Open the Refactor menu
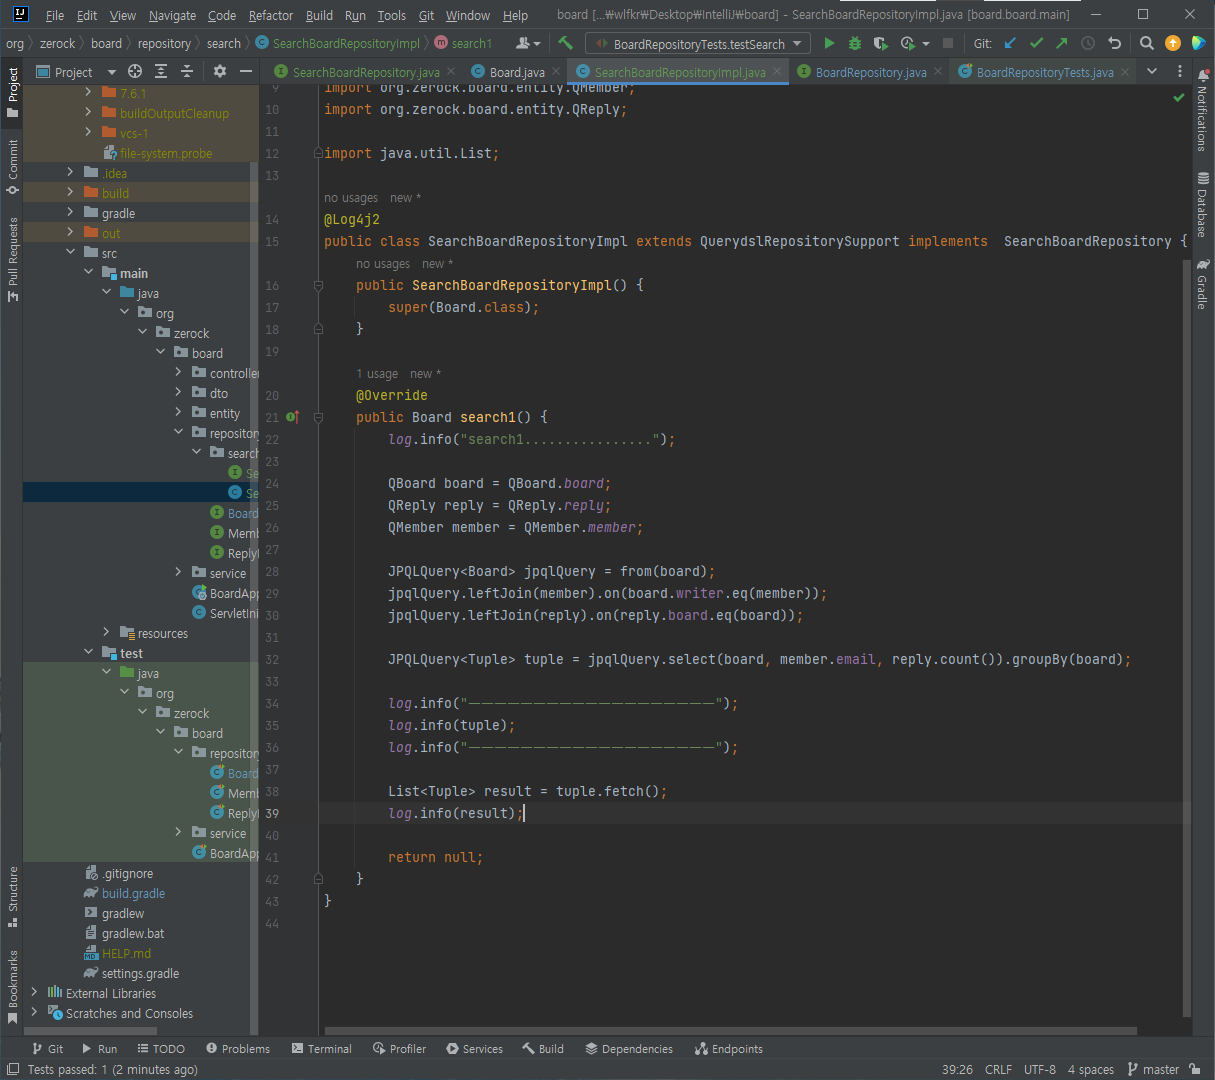The width and height of the screenshot is (1215, 1080). point(270,15)
